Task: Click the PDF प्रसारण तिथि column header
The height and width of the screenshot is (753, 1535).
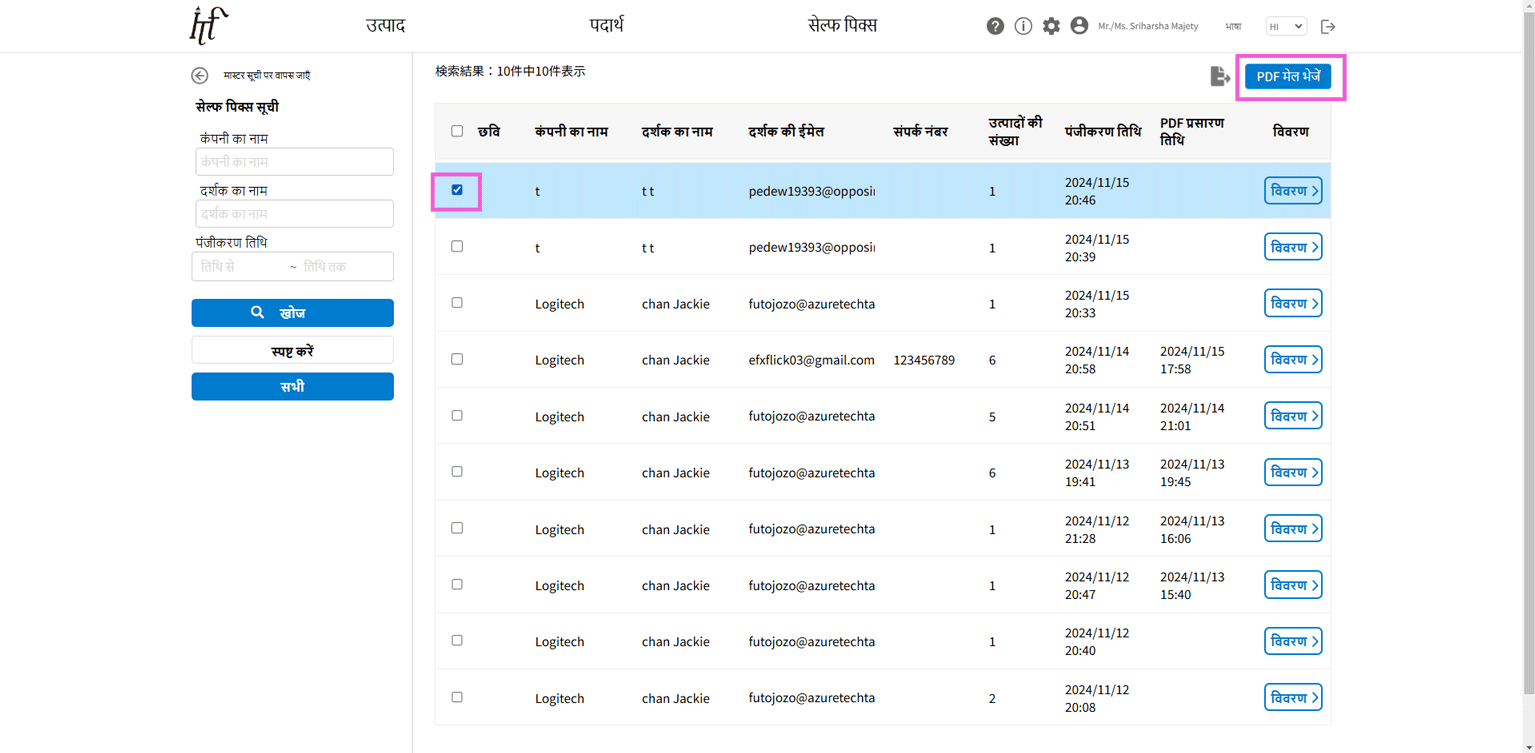Action: click(x=1192, y=132)
